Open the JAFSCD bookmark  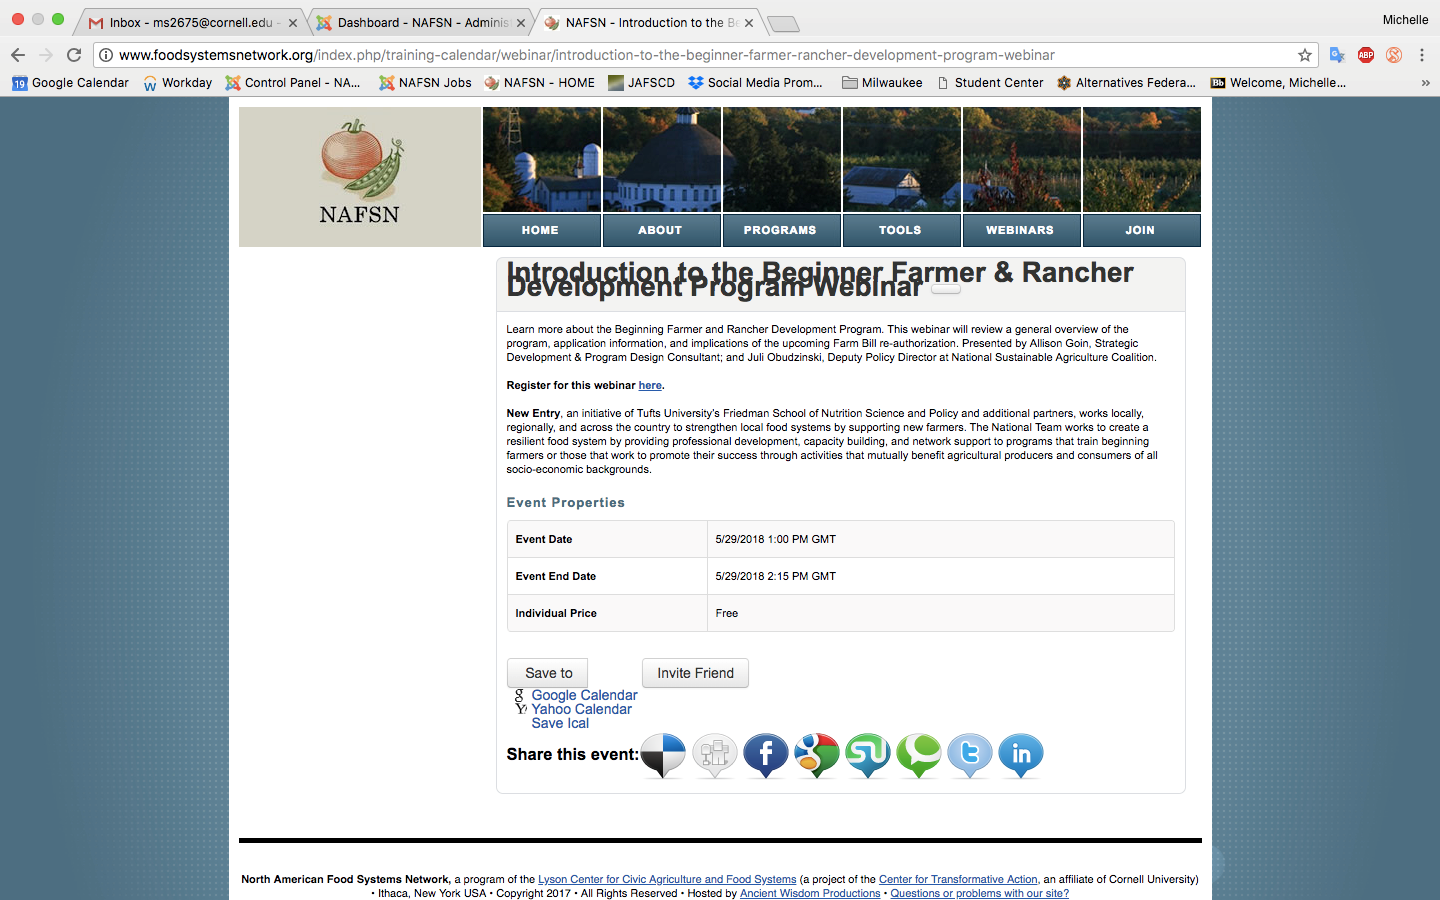click(x=642, y=83)
